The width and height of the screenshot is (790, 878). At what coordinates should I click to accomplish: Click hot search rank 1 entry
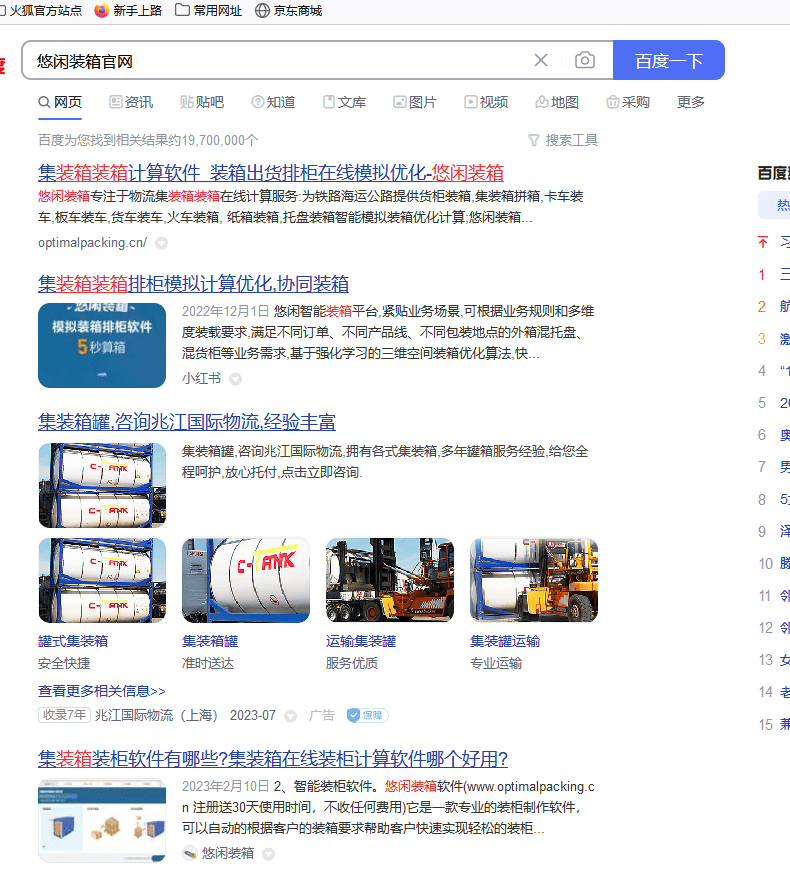(x=785, y=274)
